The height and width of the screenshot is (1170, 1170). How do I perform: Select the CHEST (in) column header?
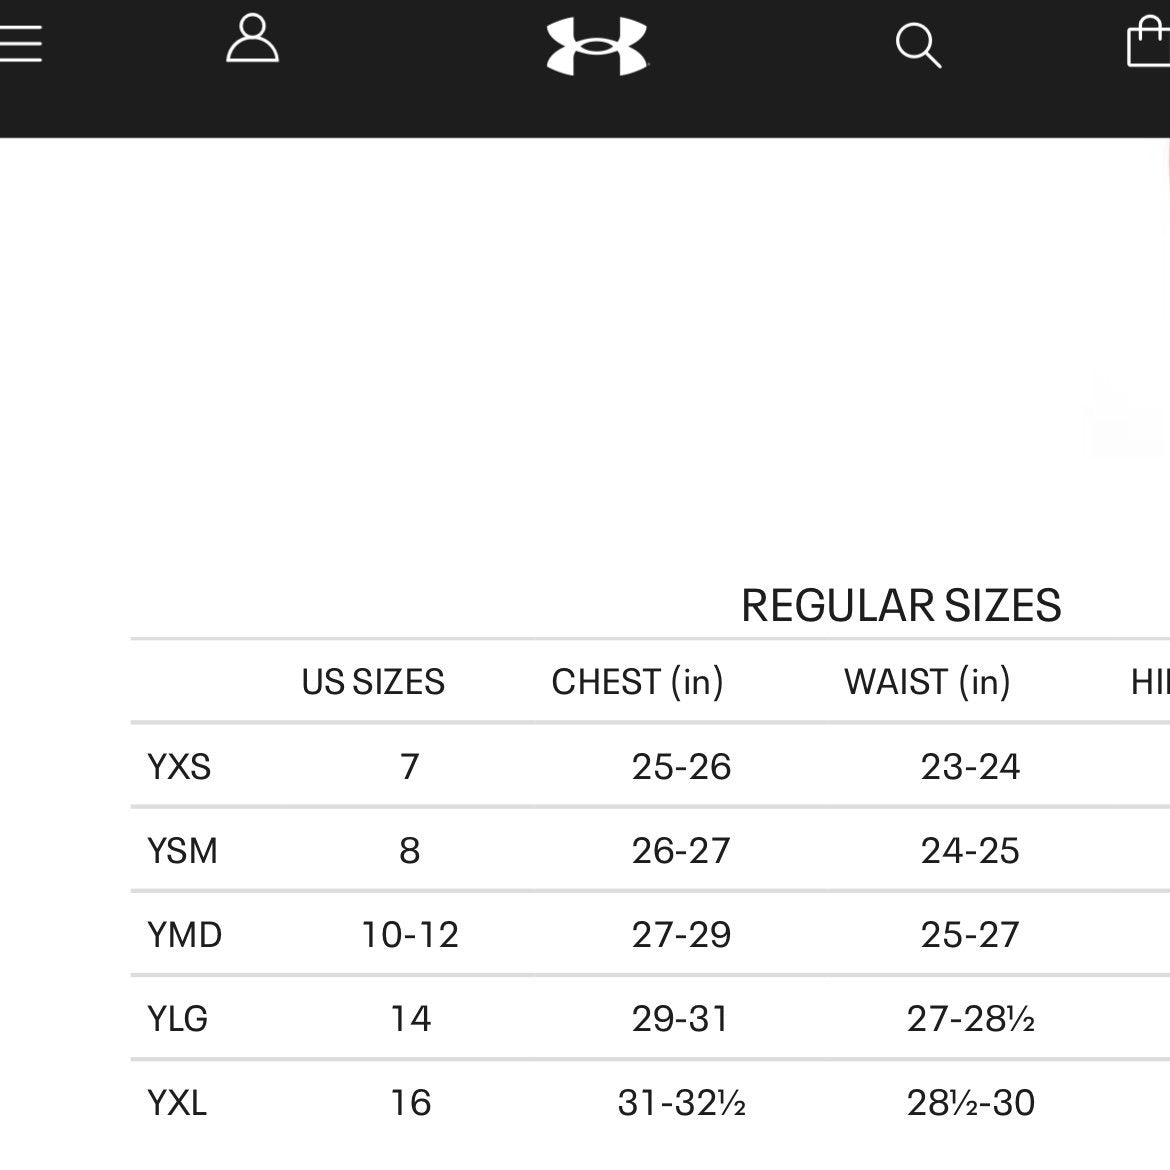(637, 682)
